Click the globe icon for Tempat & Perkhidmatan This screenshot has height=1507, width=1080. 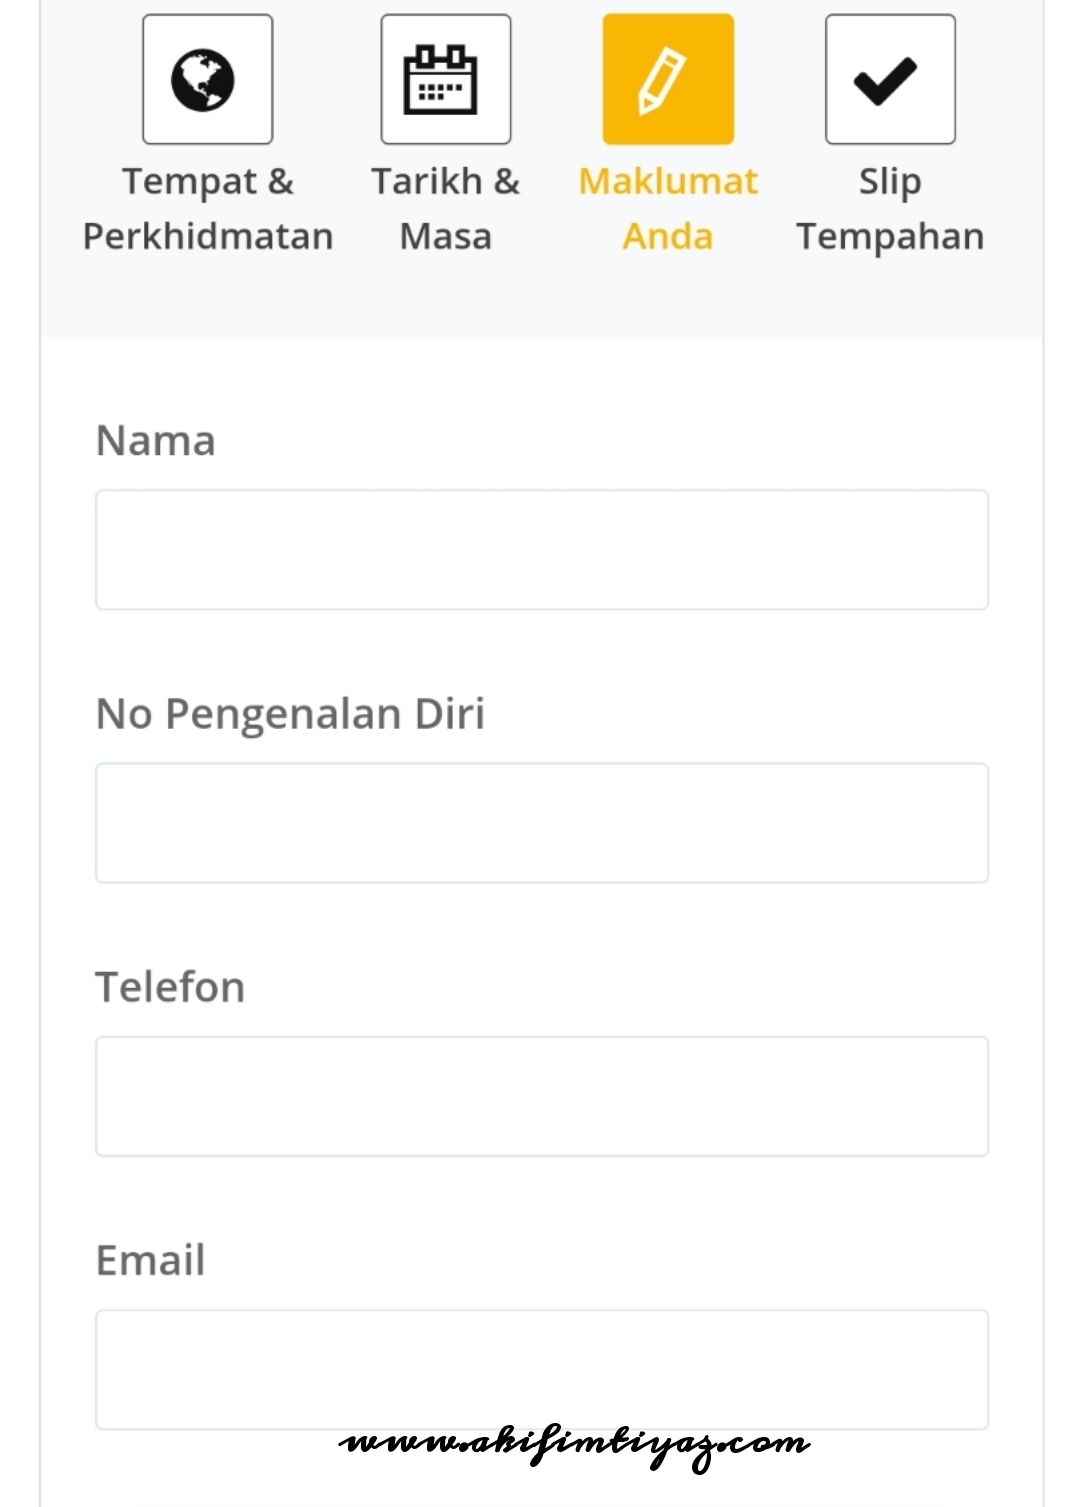click(207, 78)
